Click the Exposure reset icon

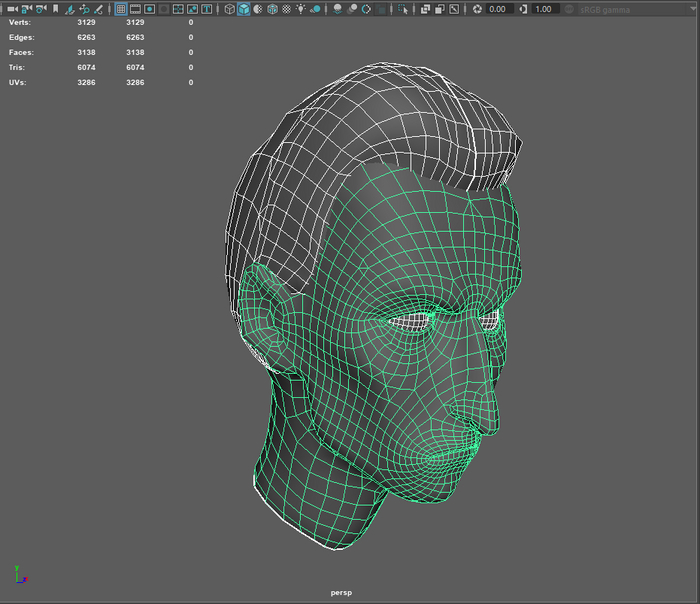click(x=477, y=9)
